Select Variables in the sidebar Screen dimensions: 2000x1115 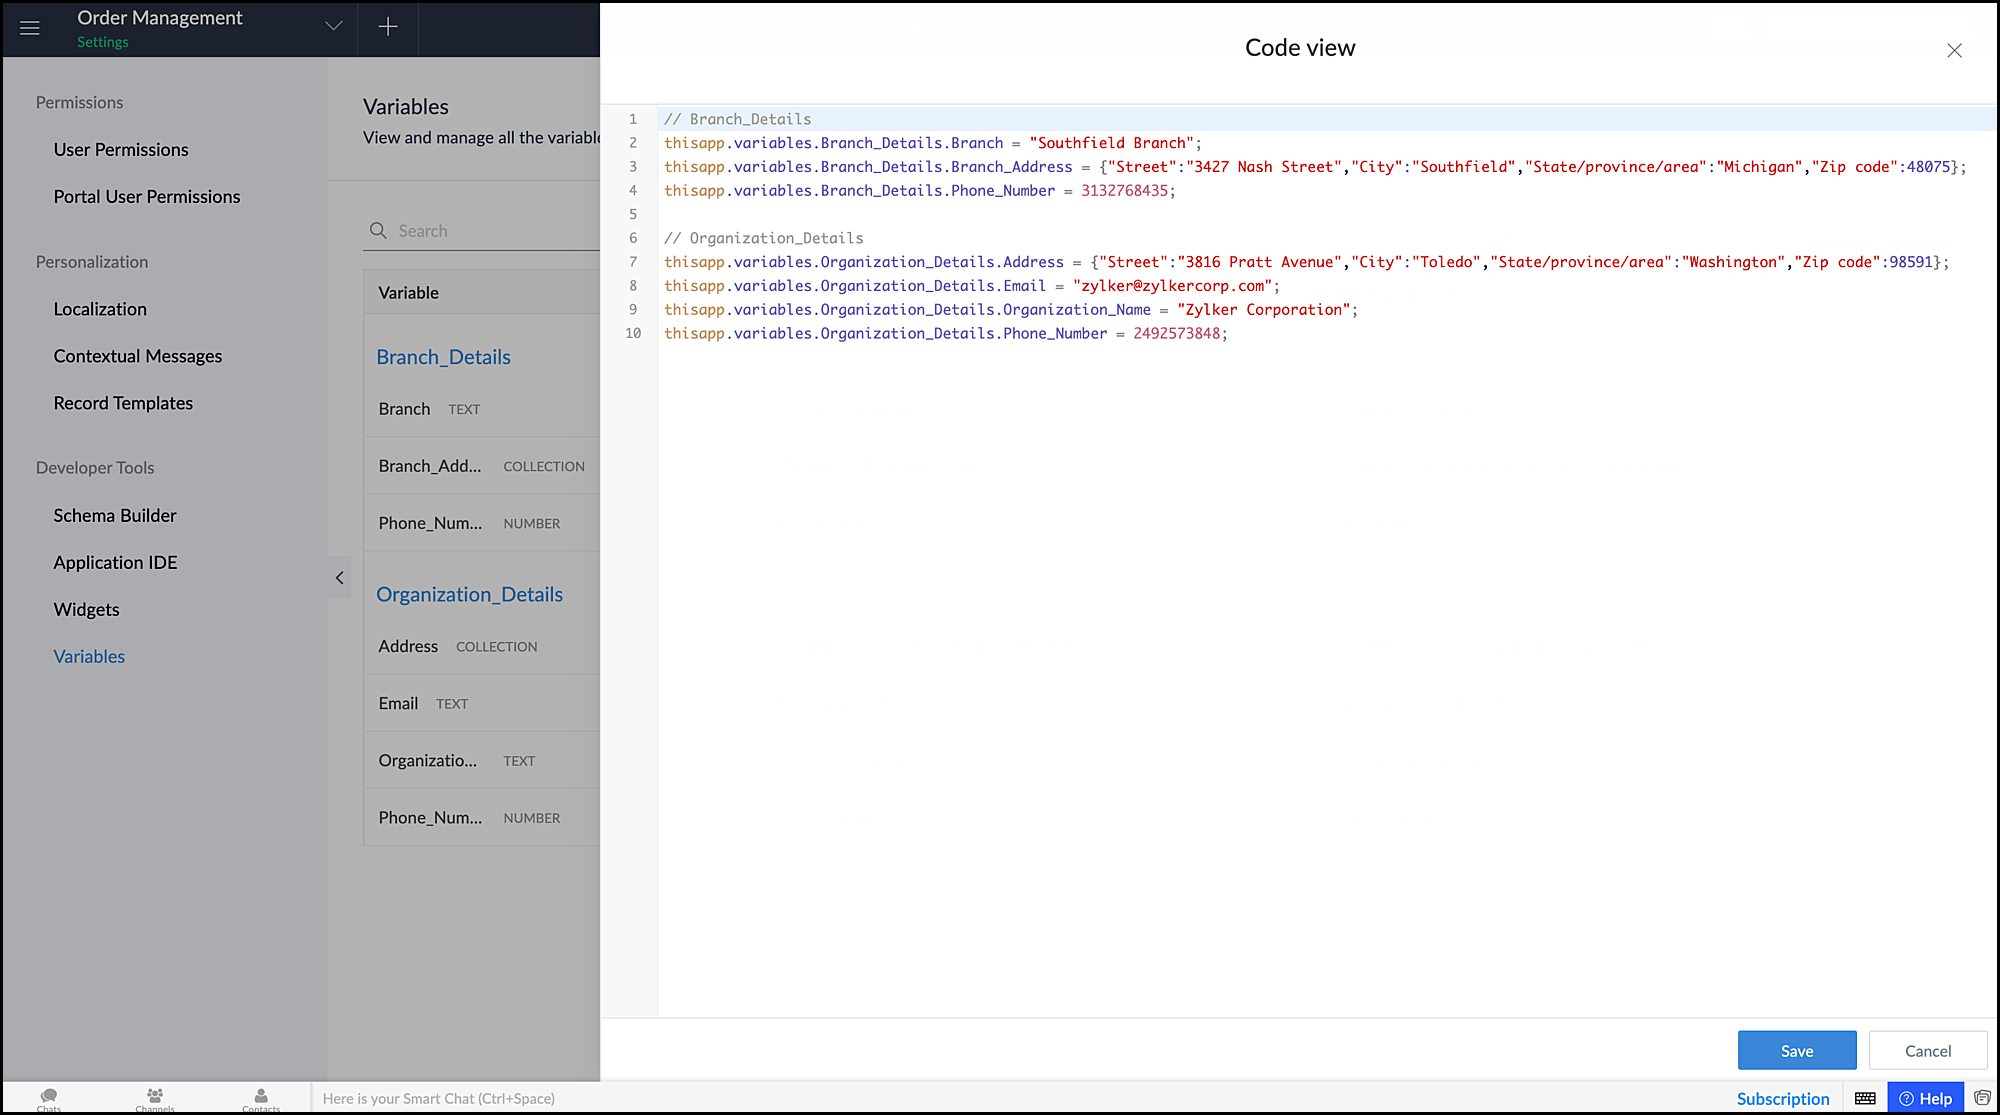(x=89, y=657)
